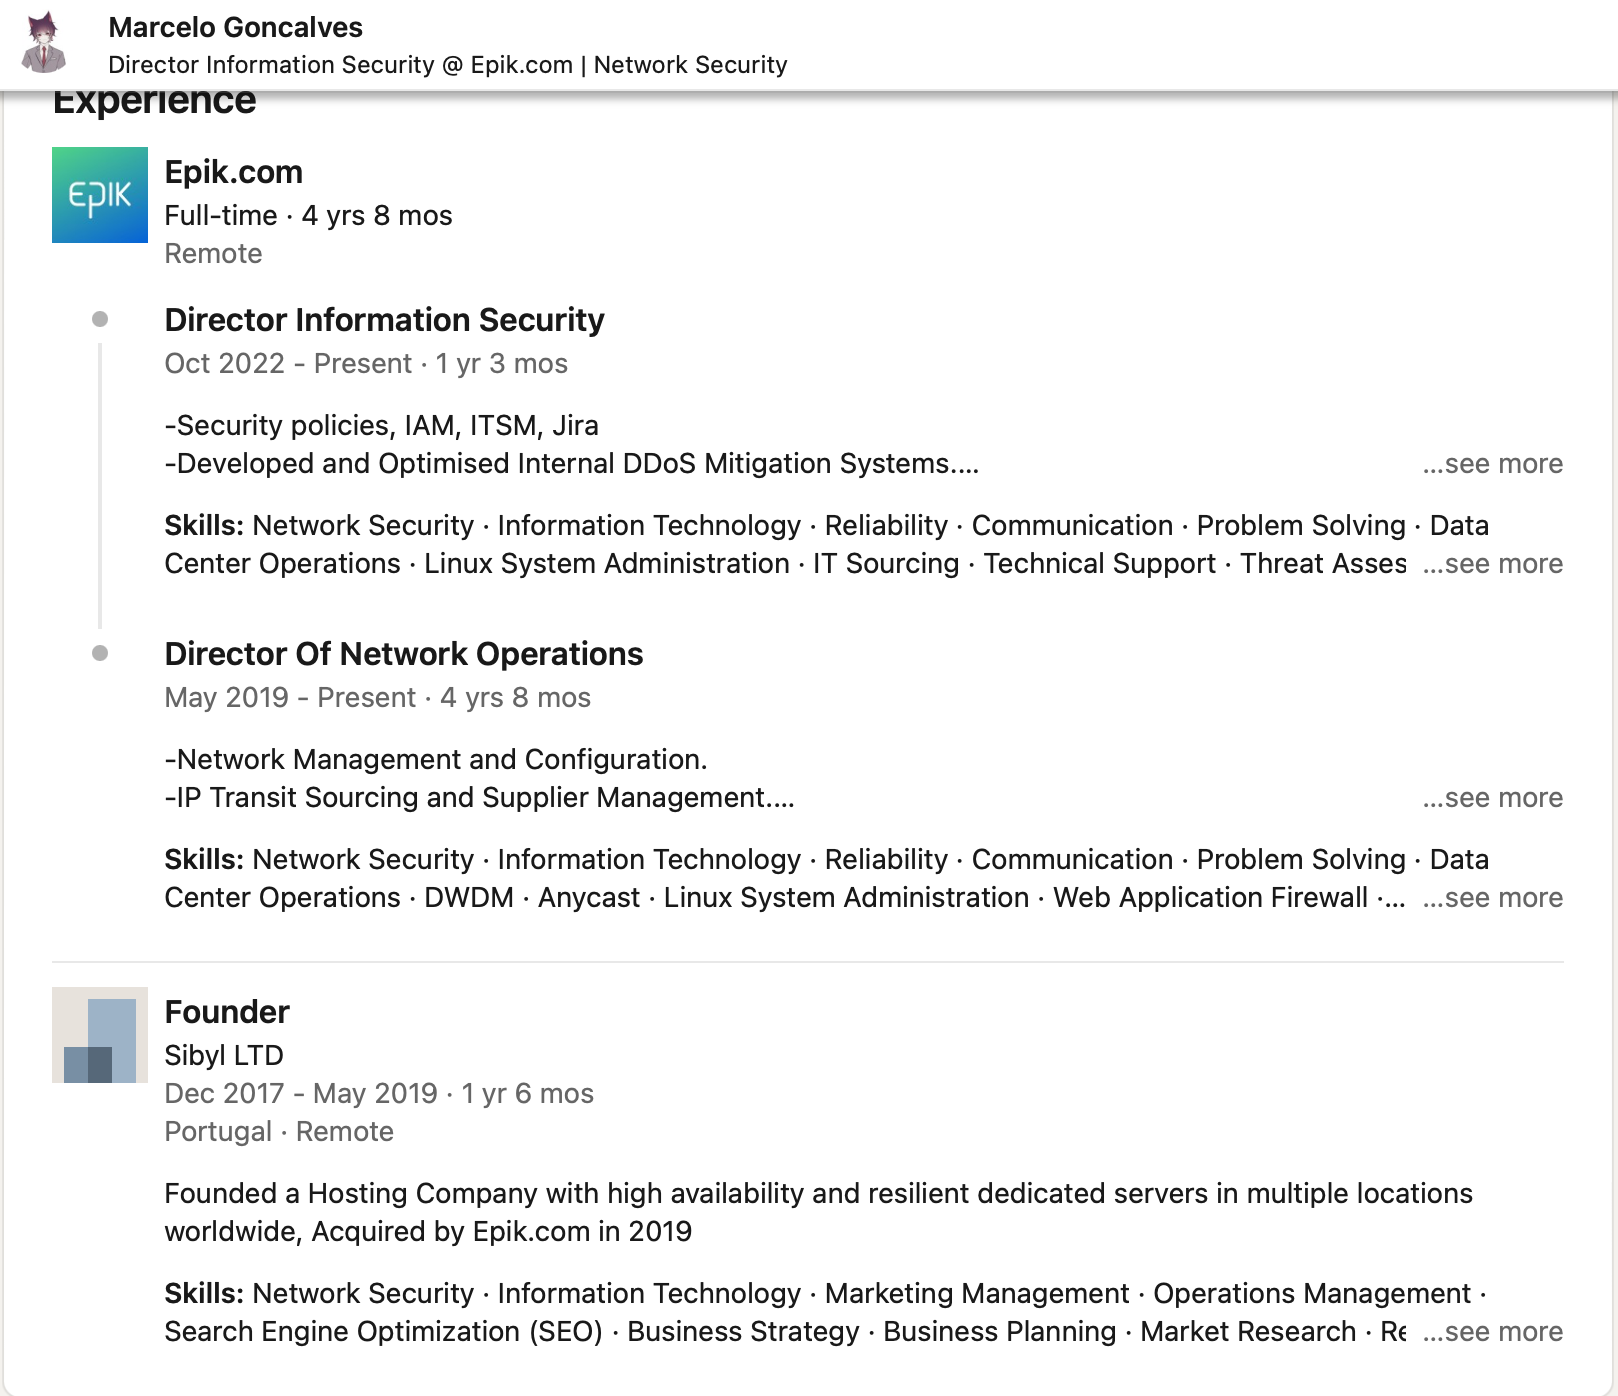Click Marcelo Goncalves profile avatar
The image size is (1618, 1396).
[x=44, y=44]
